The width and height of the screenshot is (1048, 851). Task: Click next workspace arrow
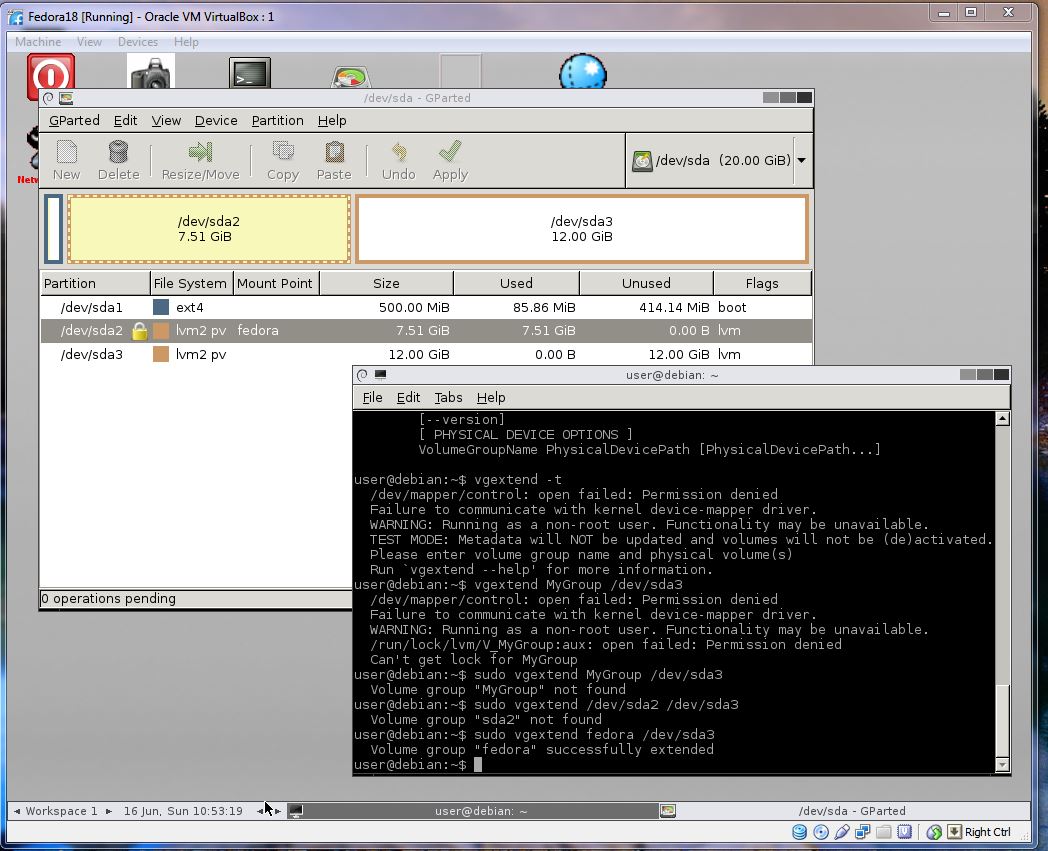(x=108, y=811)
